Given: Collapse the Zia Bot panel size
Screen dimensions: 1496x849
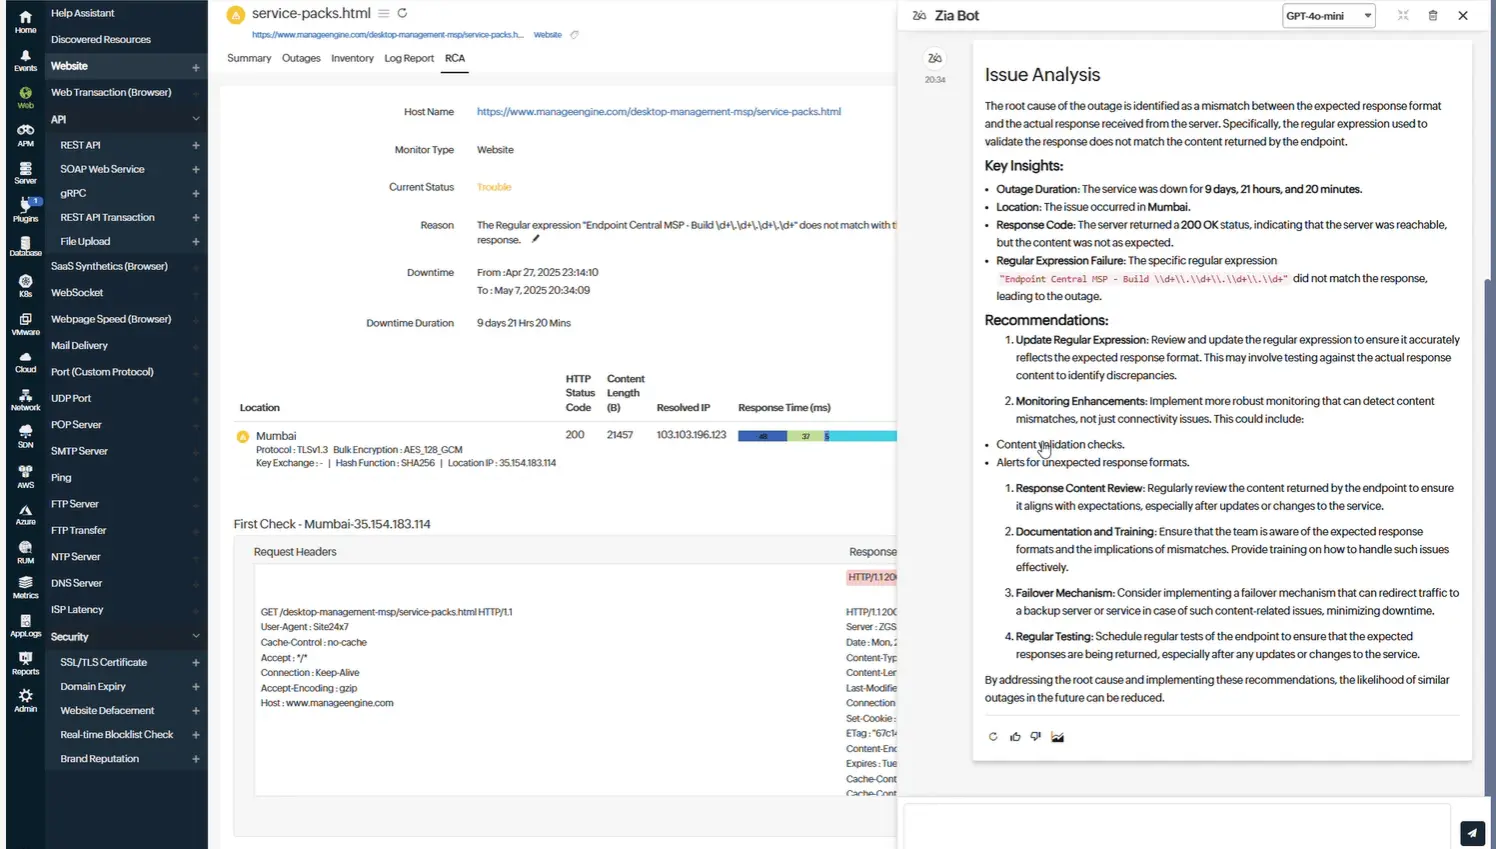Looking at the screenshot, I should [1403, 16].
